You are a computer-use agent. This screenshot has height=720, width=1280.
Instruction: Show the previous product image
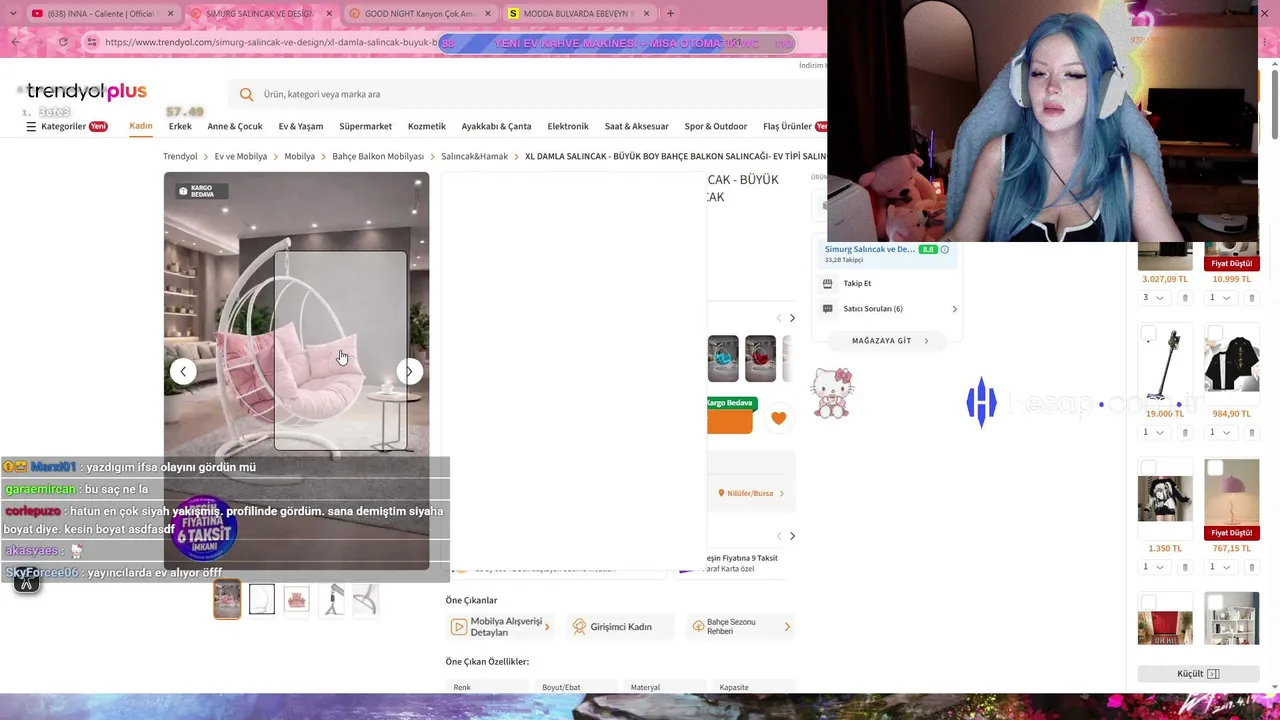point(183,372)
